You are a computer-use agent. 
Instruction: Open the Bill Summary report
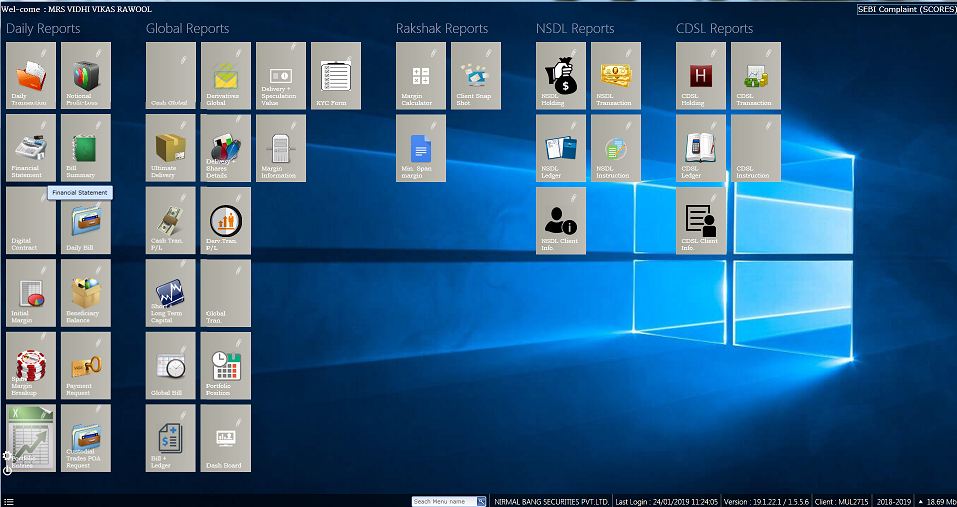86,148
